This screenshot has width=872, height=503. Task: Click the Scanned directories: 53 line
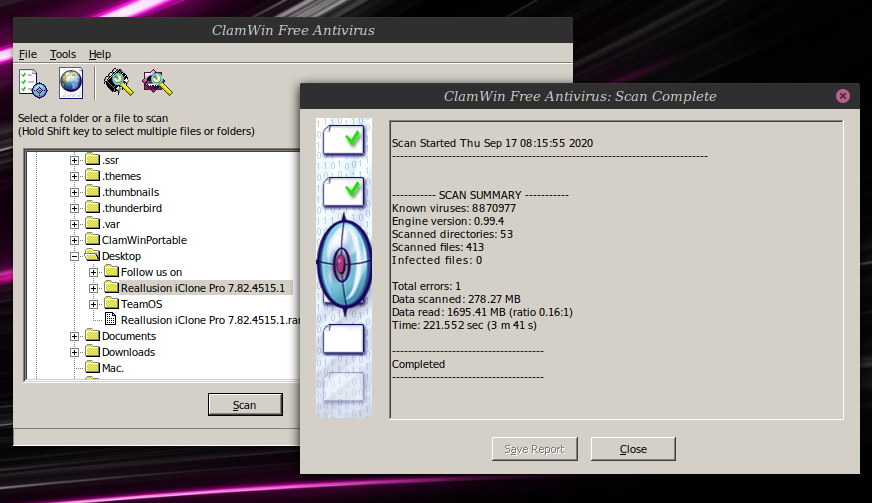coord(452,234)
